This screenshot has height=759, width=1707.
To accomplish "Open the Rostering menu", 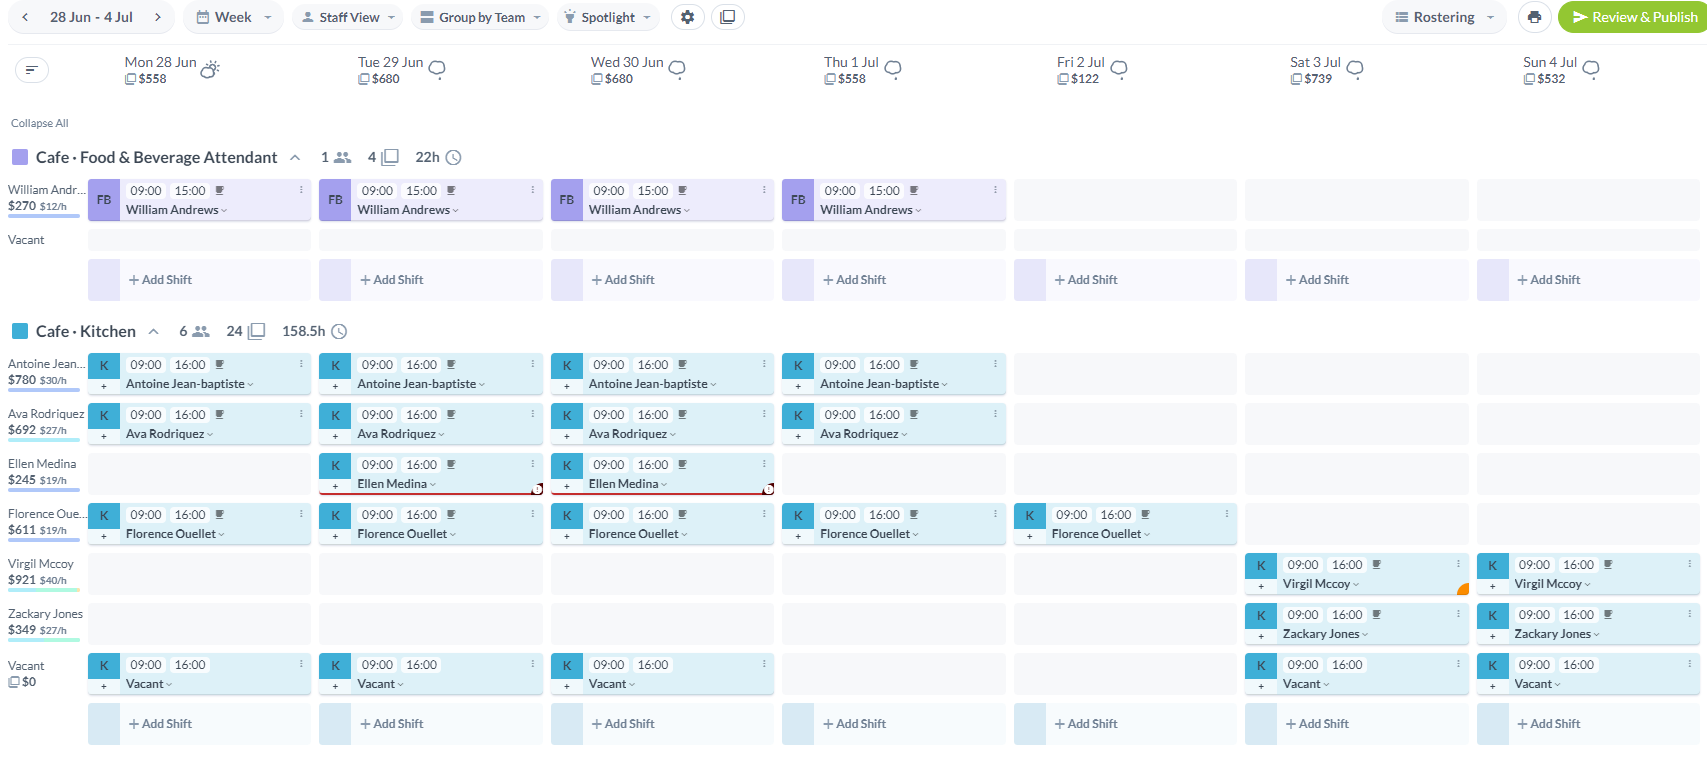I will click(x=1444, y=17).
